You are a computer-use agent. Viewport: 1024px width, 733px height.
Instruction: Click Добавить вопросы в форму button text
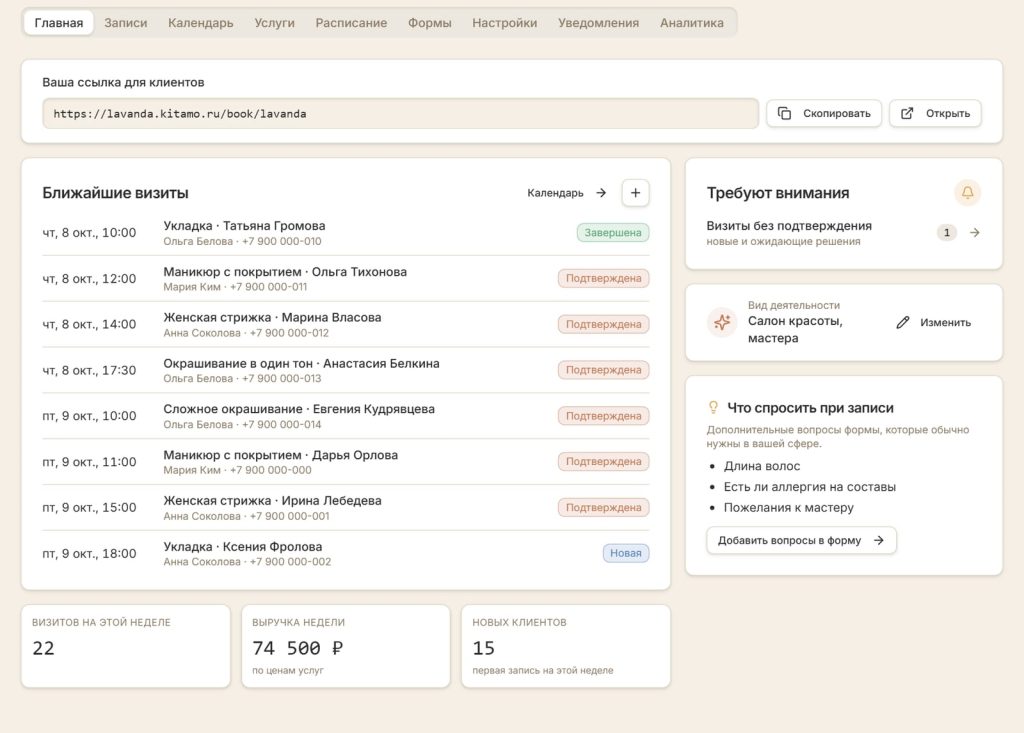tap(790, 540)
